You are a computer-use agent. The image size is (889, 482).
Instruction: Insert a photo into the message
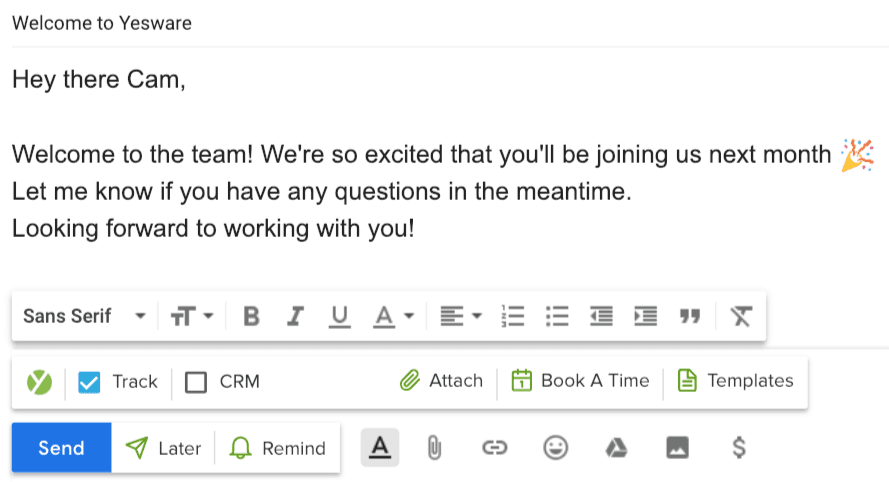677,448
